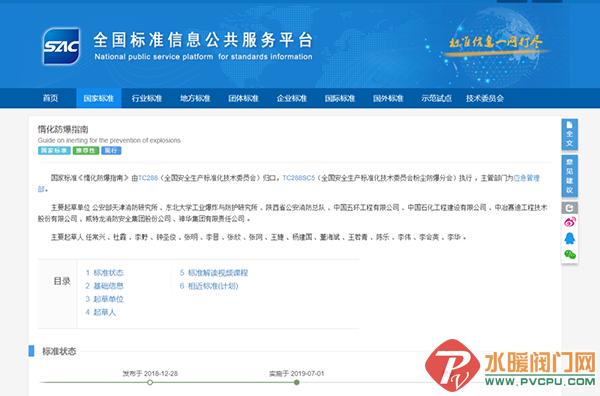Screen dimensions: 600x396
Task: Open the 首页 navigation tab
Action: tap(50, 98)
